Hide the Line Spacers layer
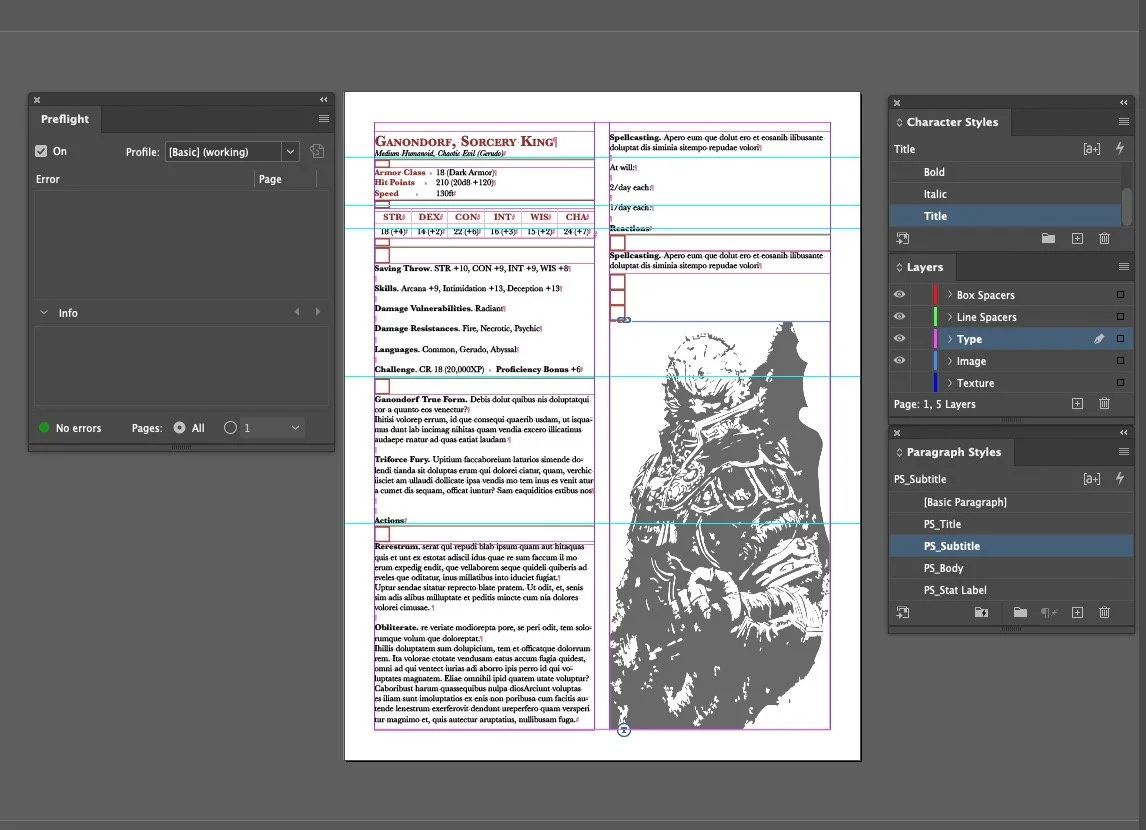 (x=900, y=316)
